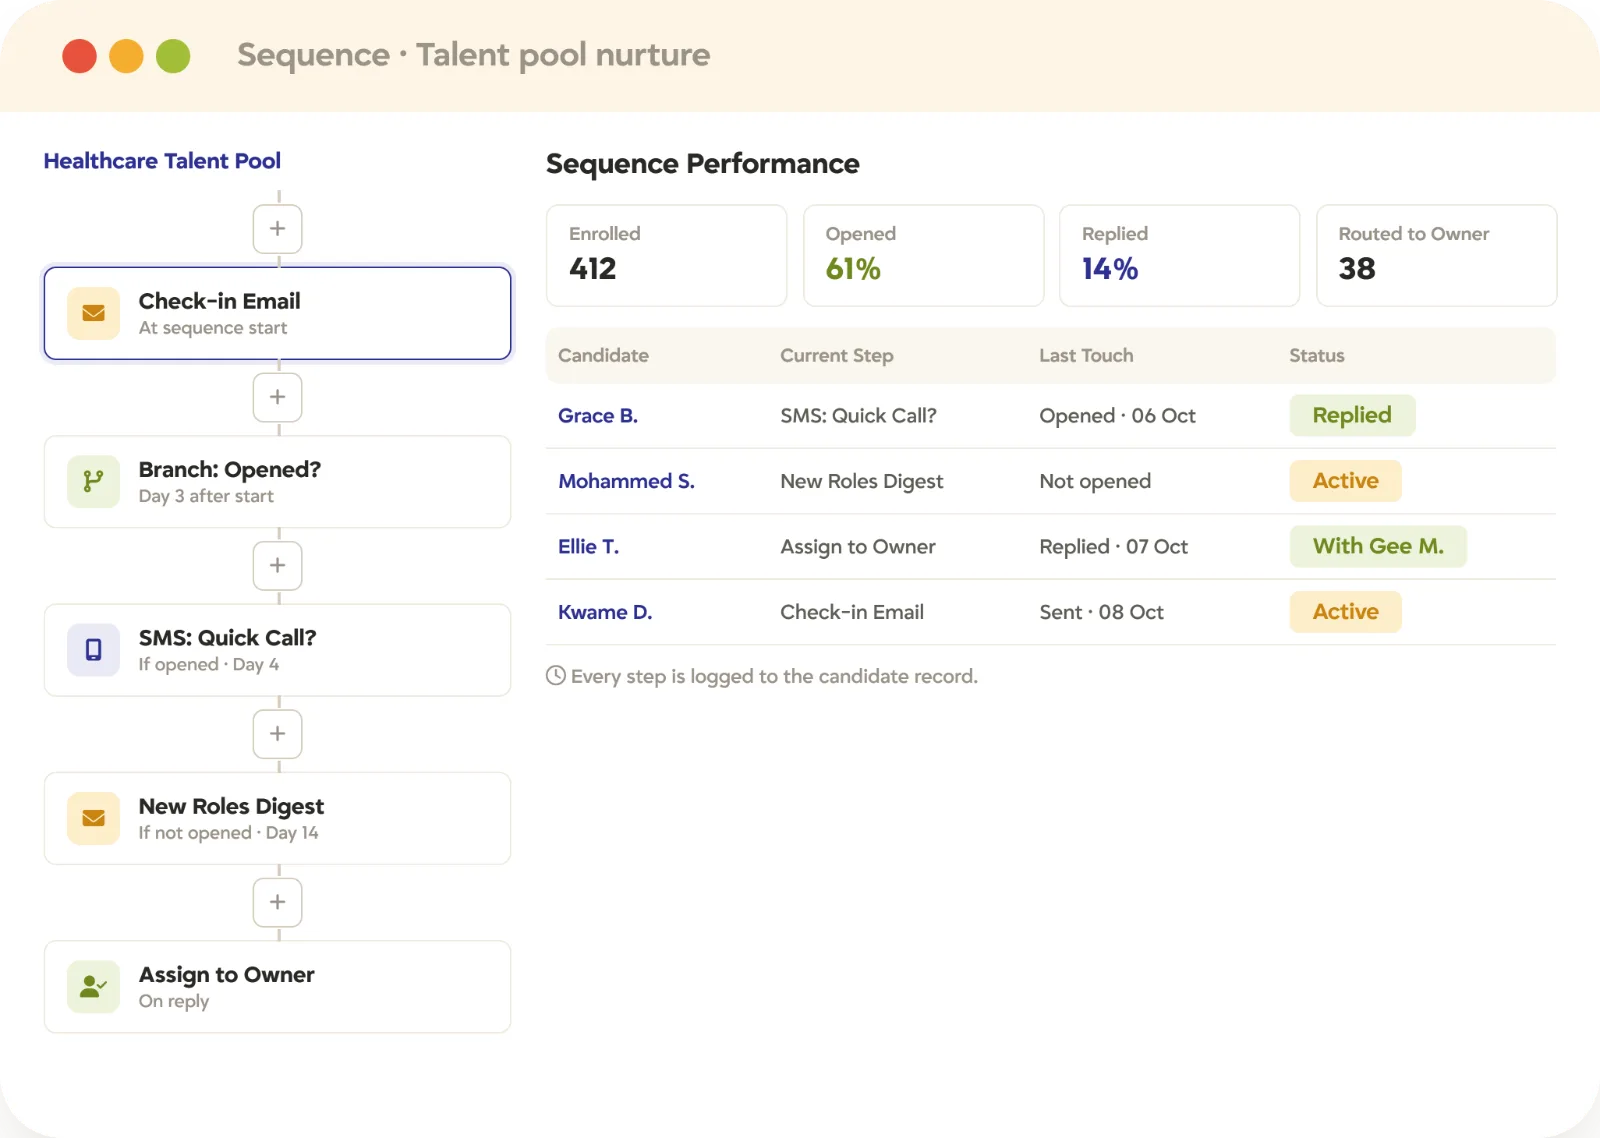Click the Status column header
This screenshot has width=1600, height=1138.
(1317, 355)
